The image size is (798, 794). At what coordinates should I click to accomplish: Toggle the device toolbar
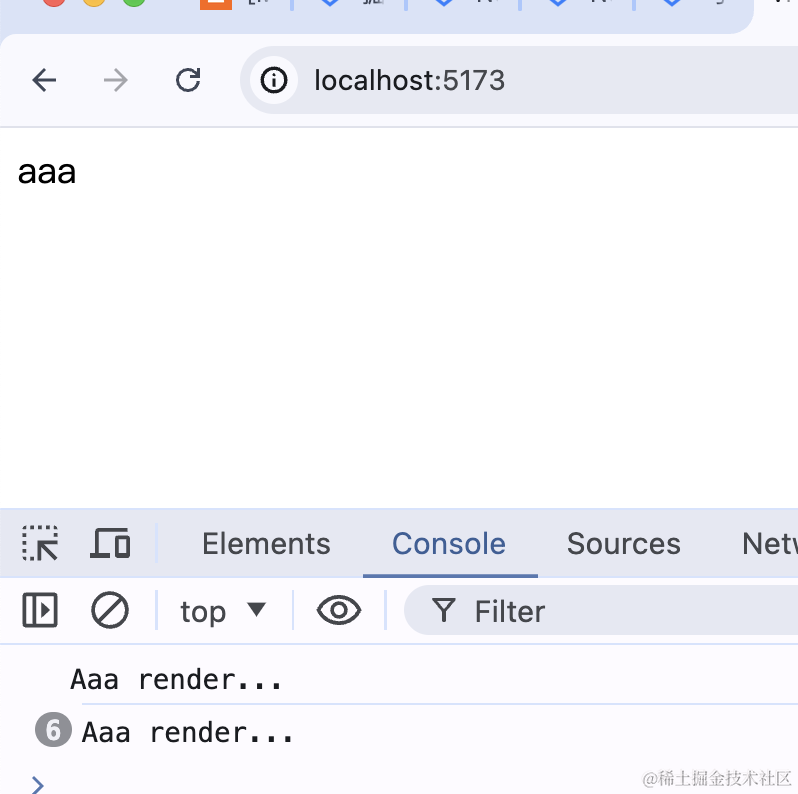(x=110, y=543)
